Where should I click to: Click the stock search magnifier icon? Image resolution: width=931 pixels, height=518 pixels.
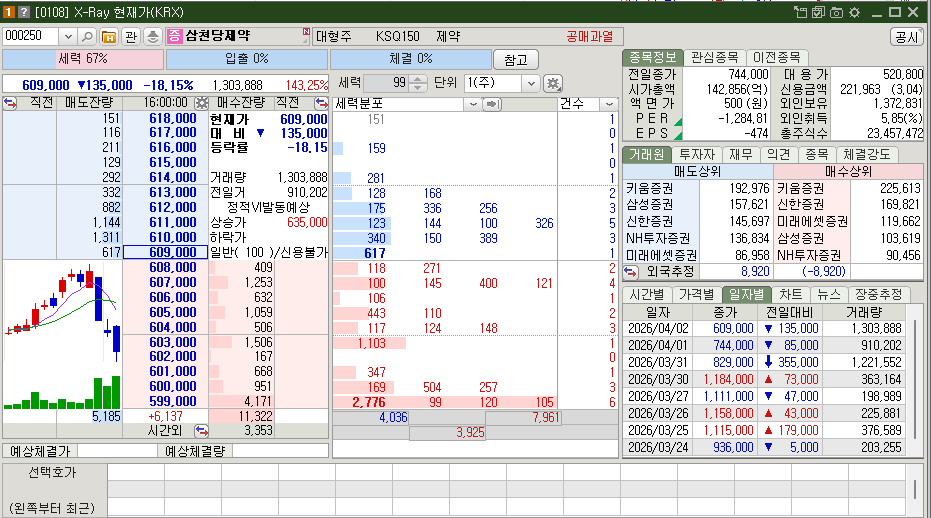click(x=87, y=37)
